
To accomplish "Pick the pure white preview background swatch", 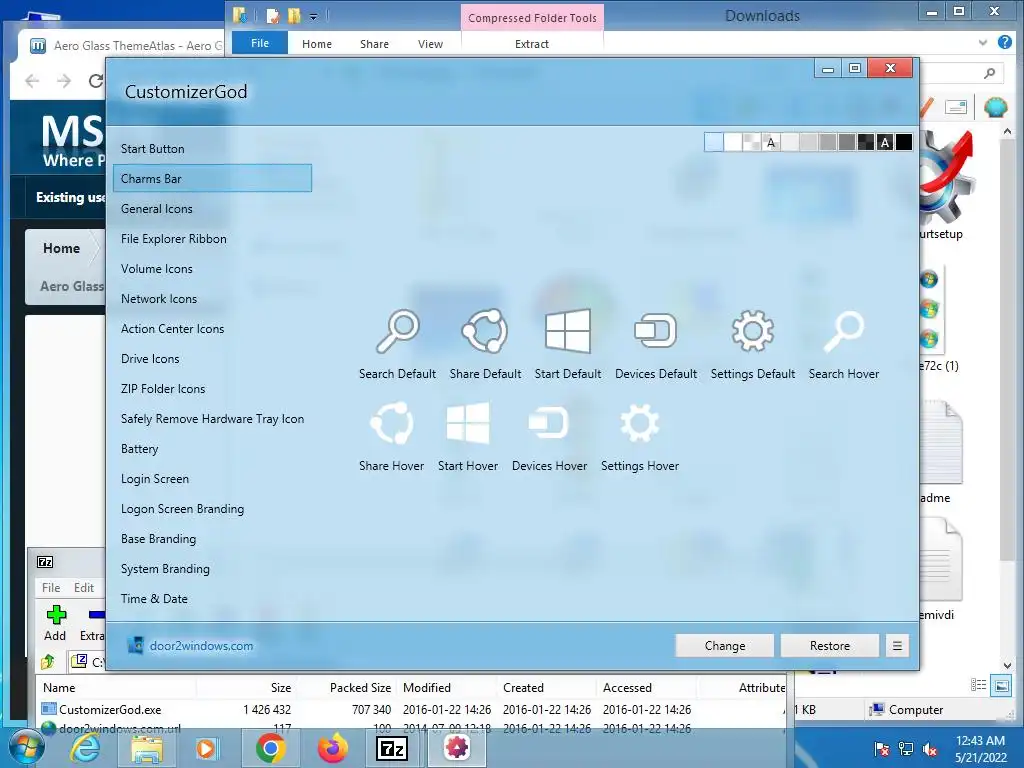I will point(733,142).
